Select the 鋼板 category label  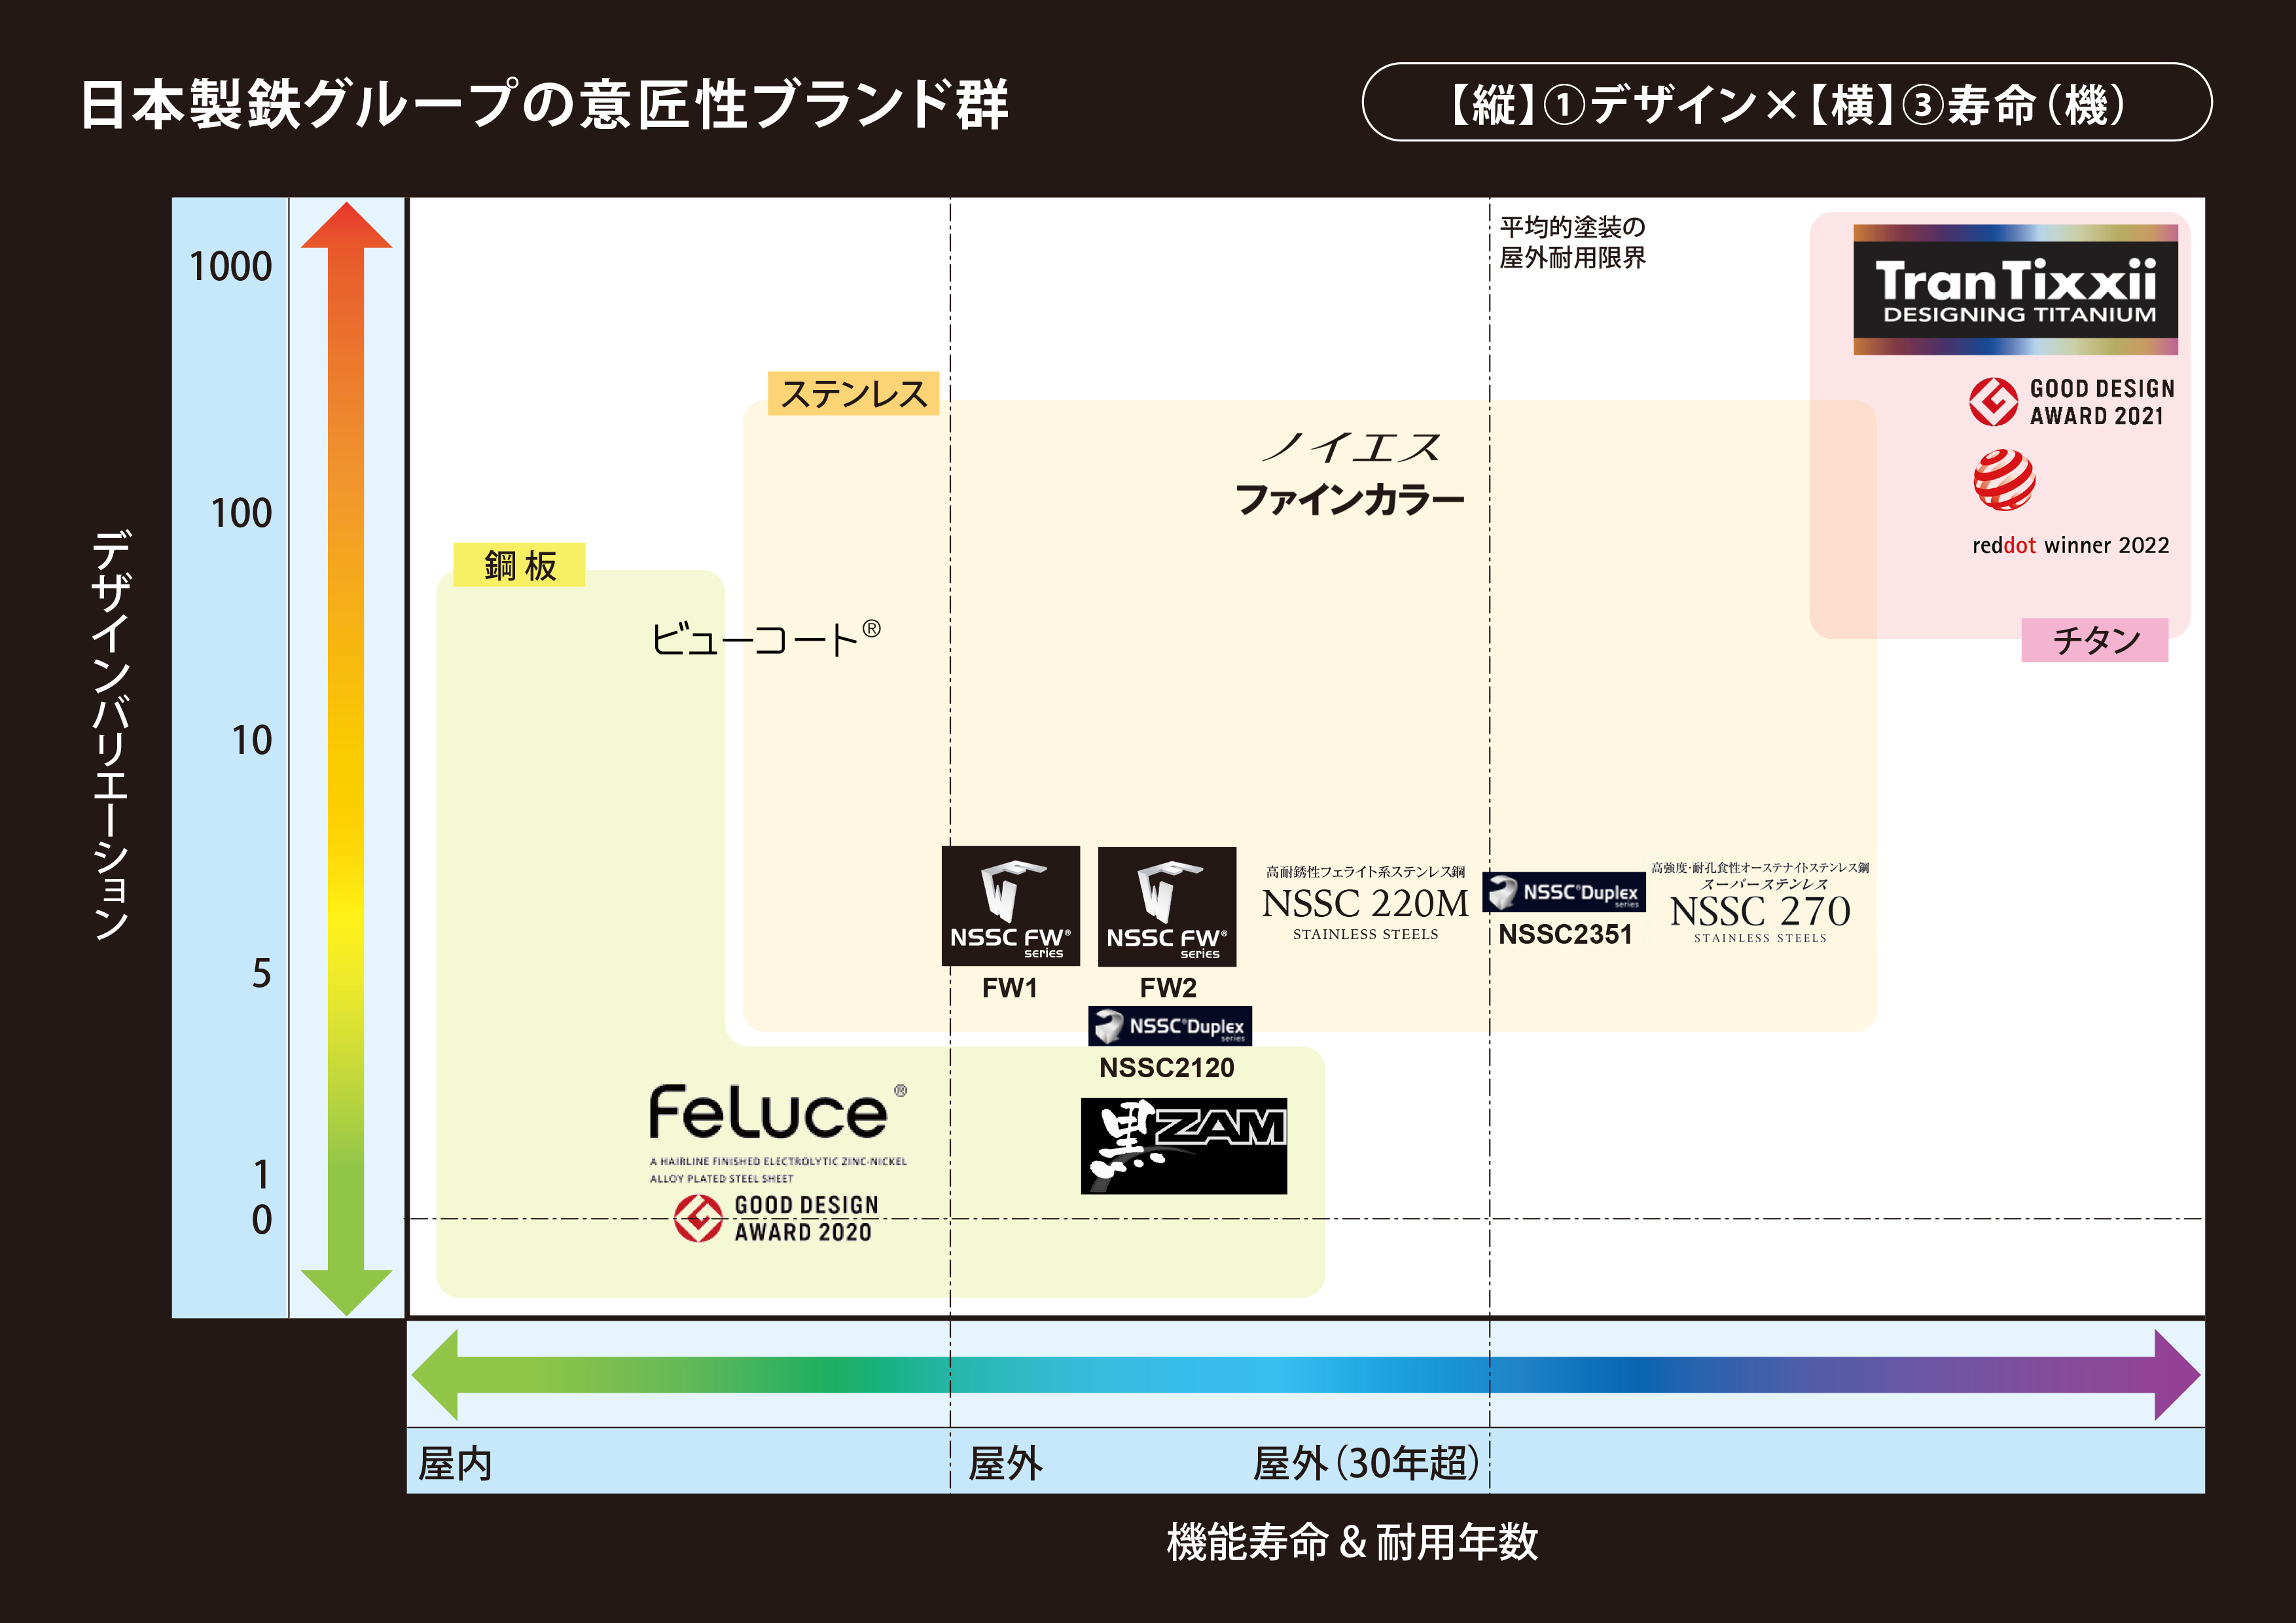click(x=519, y=565)
